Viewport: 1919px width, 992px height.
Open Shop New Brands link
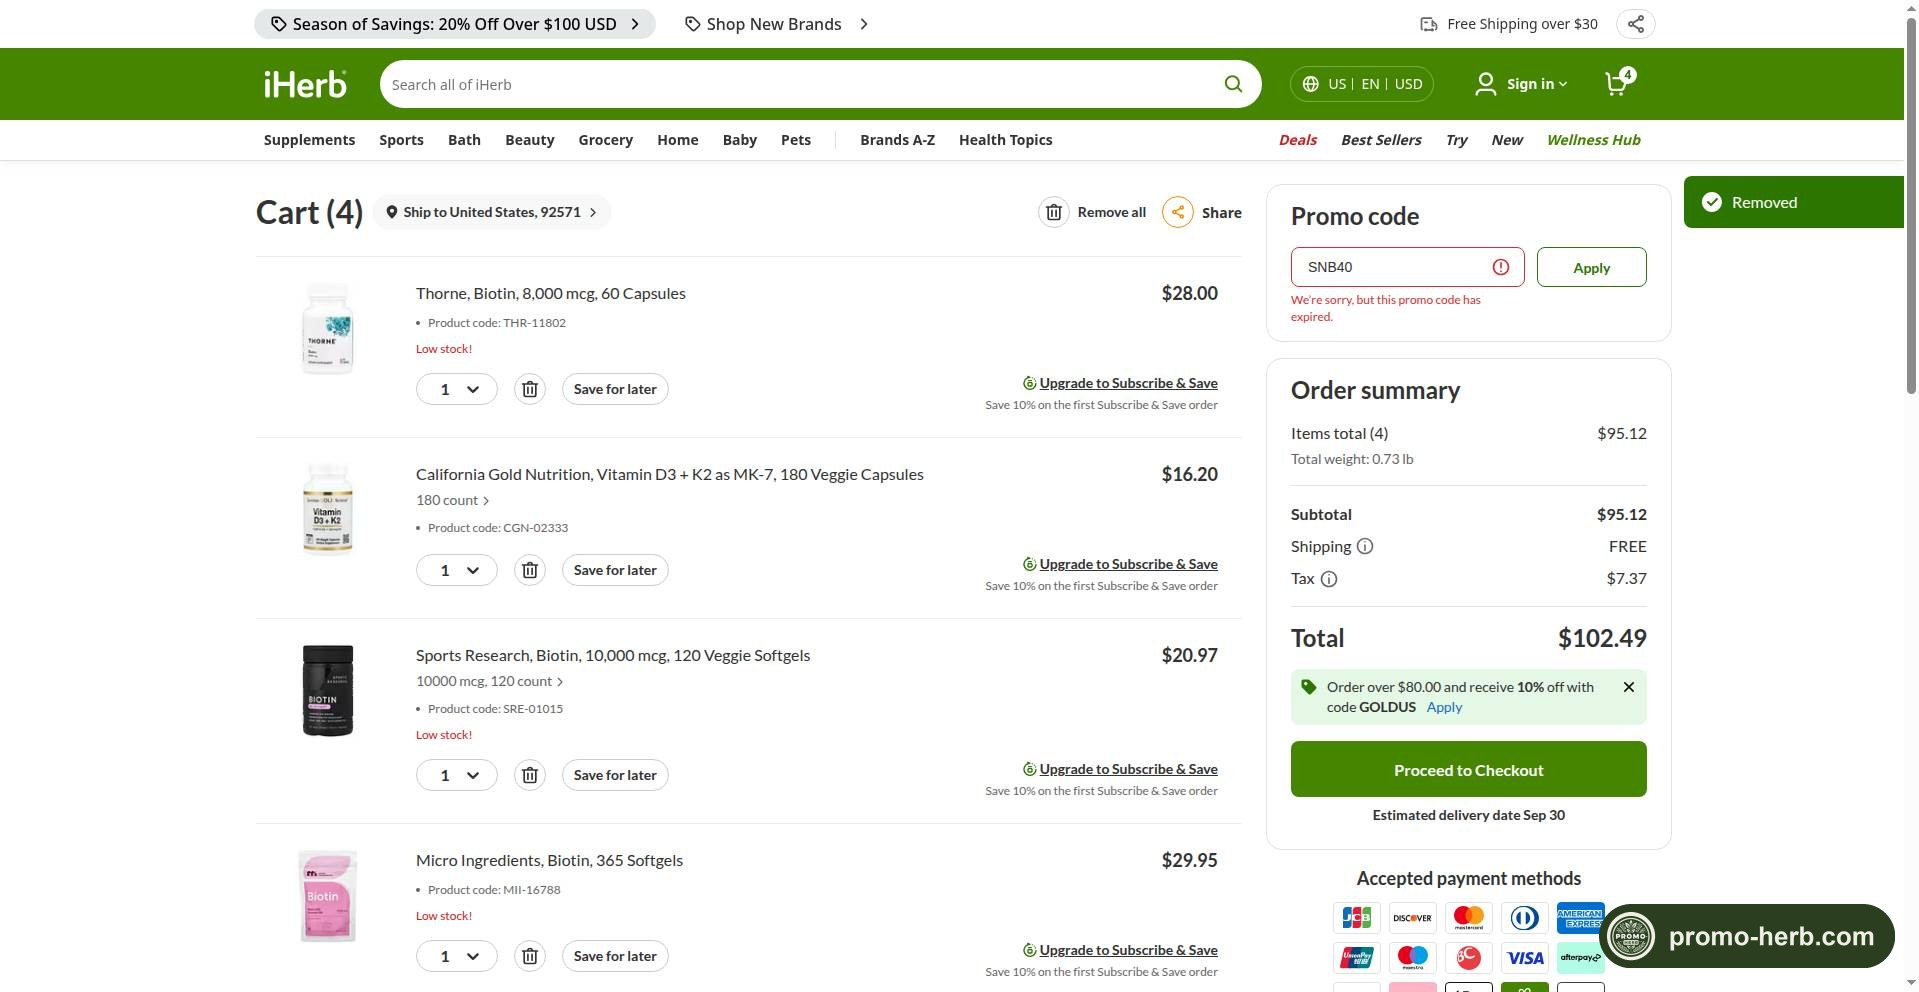tap(777, 24)
